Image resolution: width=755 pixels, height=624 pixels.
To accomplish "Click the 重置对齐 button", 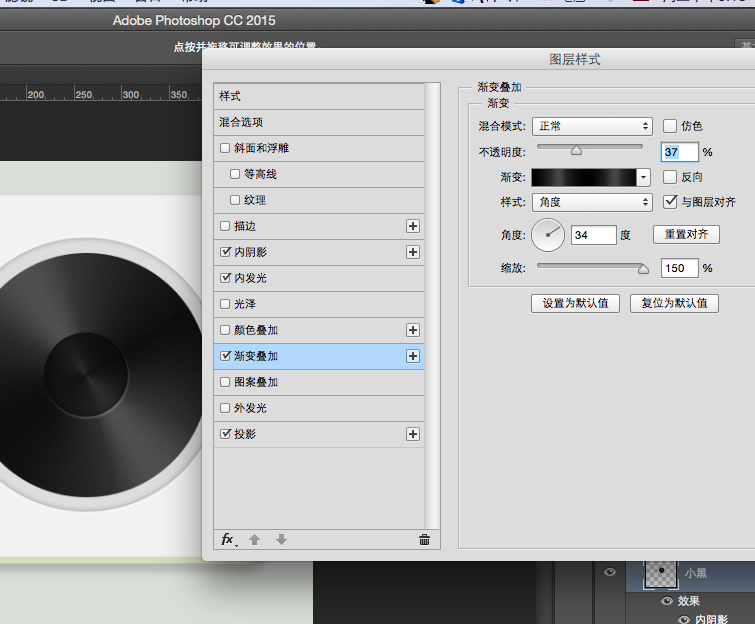I will 686,234.
